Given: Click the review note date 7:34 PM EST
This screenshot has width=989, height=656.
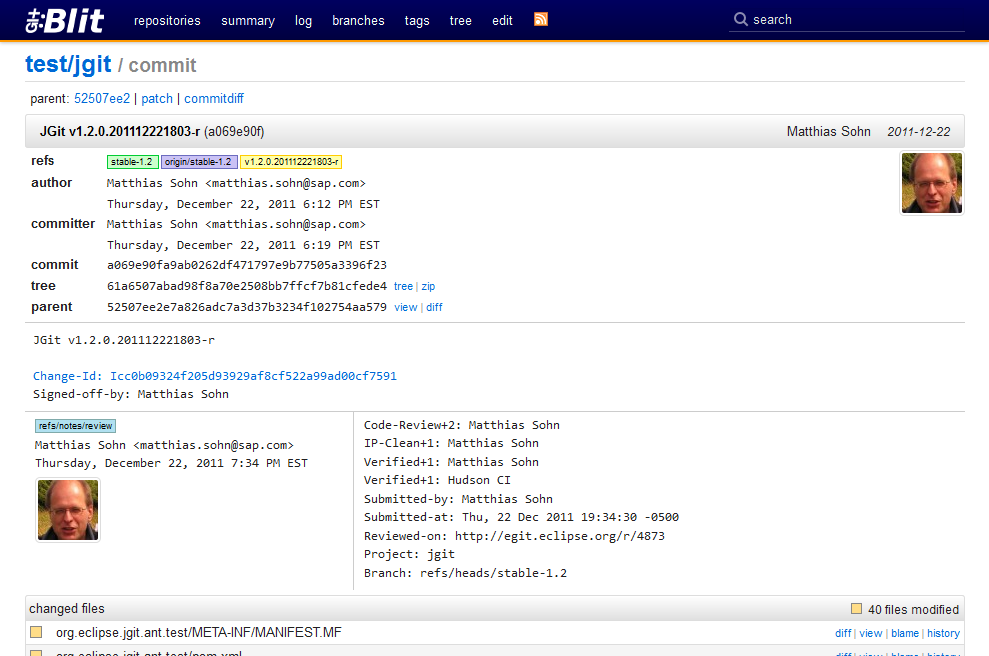Looking at the screenshot, I should point(172,463).
